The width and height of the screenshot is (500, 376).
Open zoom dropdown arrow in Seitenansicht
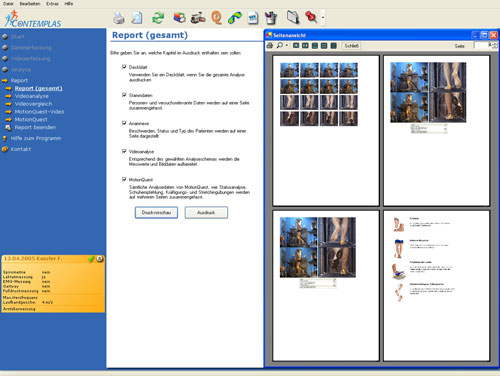pyautogui.click(x=287, y=46)
